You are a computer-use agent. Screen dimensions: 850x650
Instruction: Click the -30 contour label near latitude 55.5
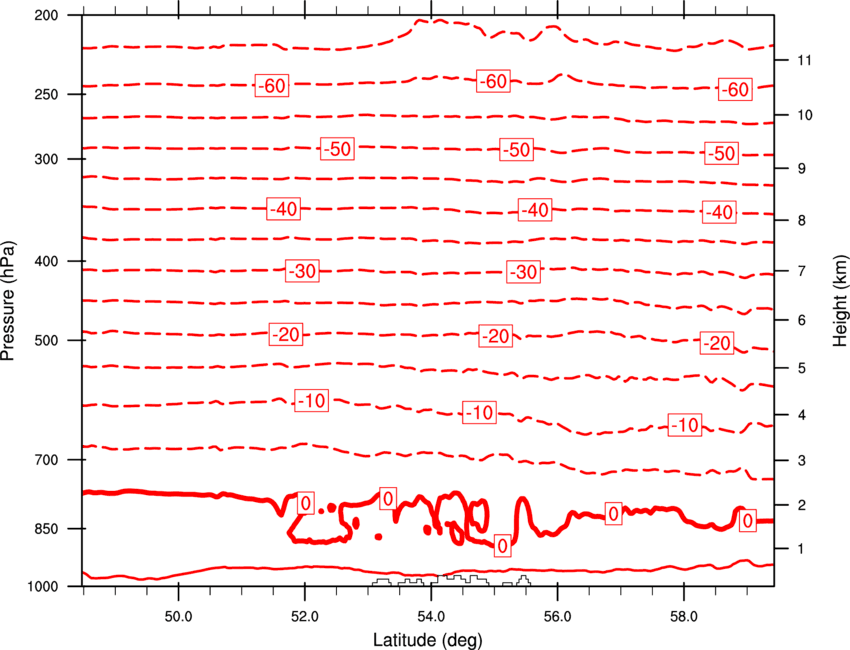(x=523, y=271)
